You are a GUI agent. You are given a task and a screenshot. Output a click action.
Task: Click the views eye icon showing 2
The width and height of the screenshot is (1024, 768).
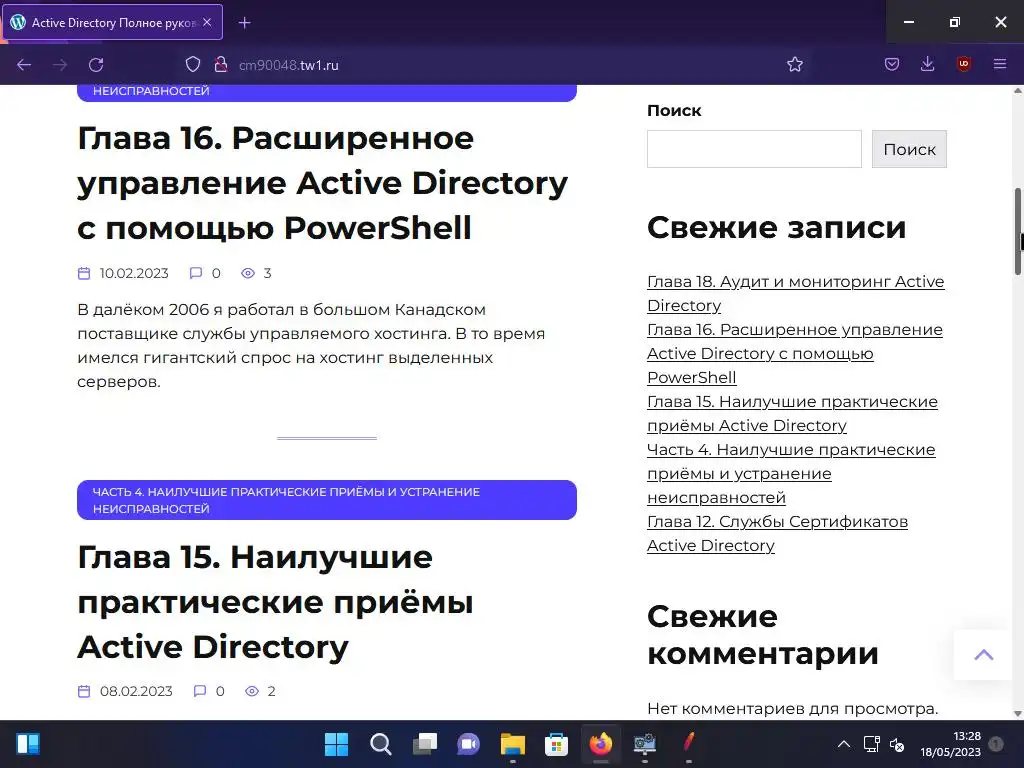[x=251, y=691]
